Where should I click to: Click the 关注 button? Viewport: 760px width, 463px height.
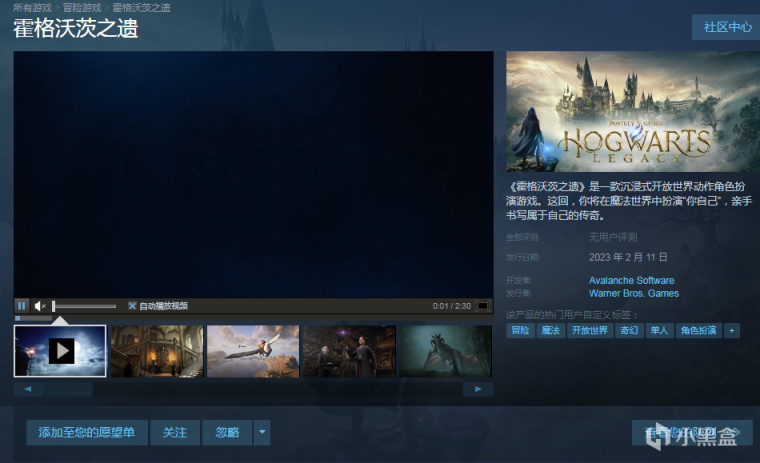[175, 432]
